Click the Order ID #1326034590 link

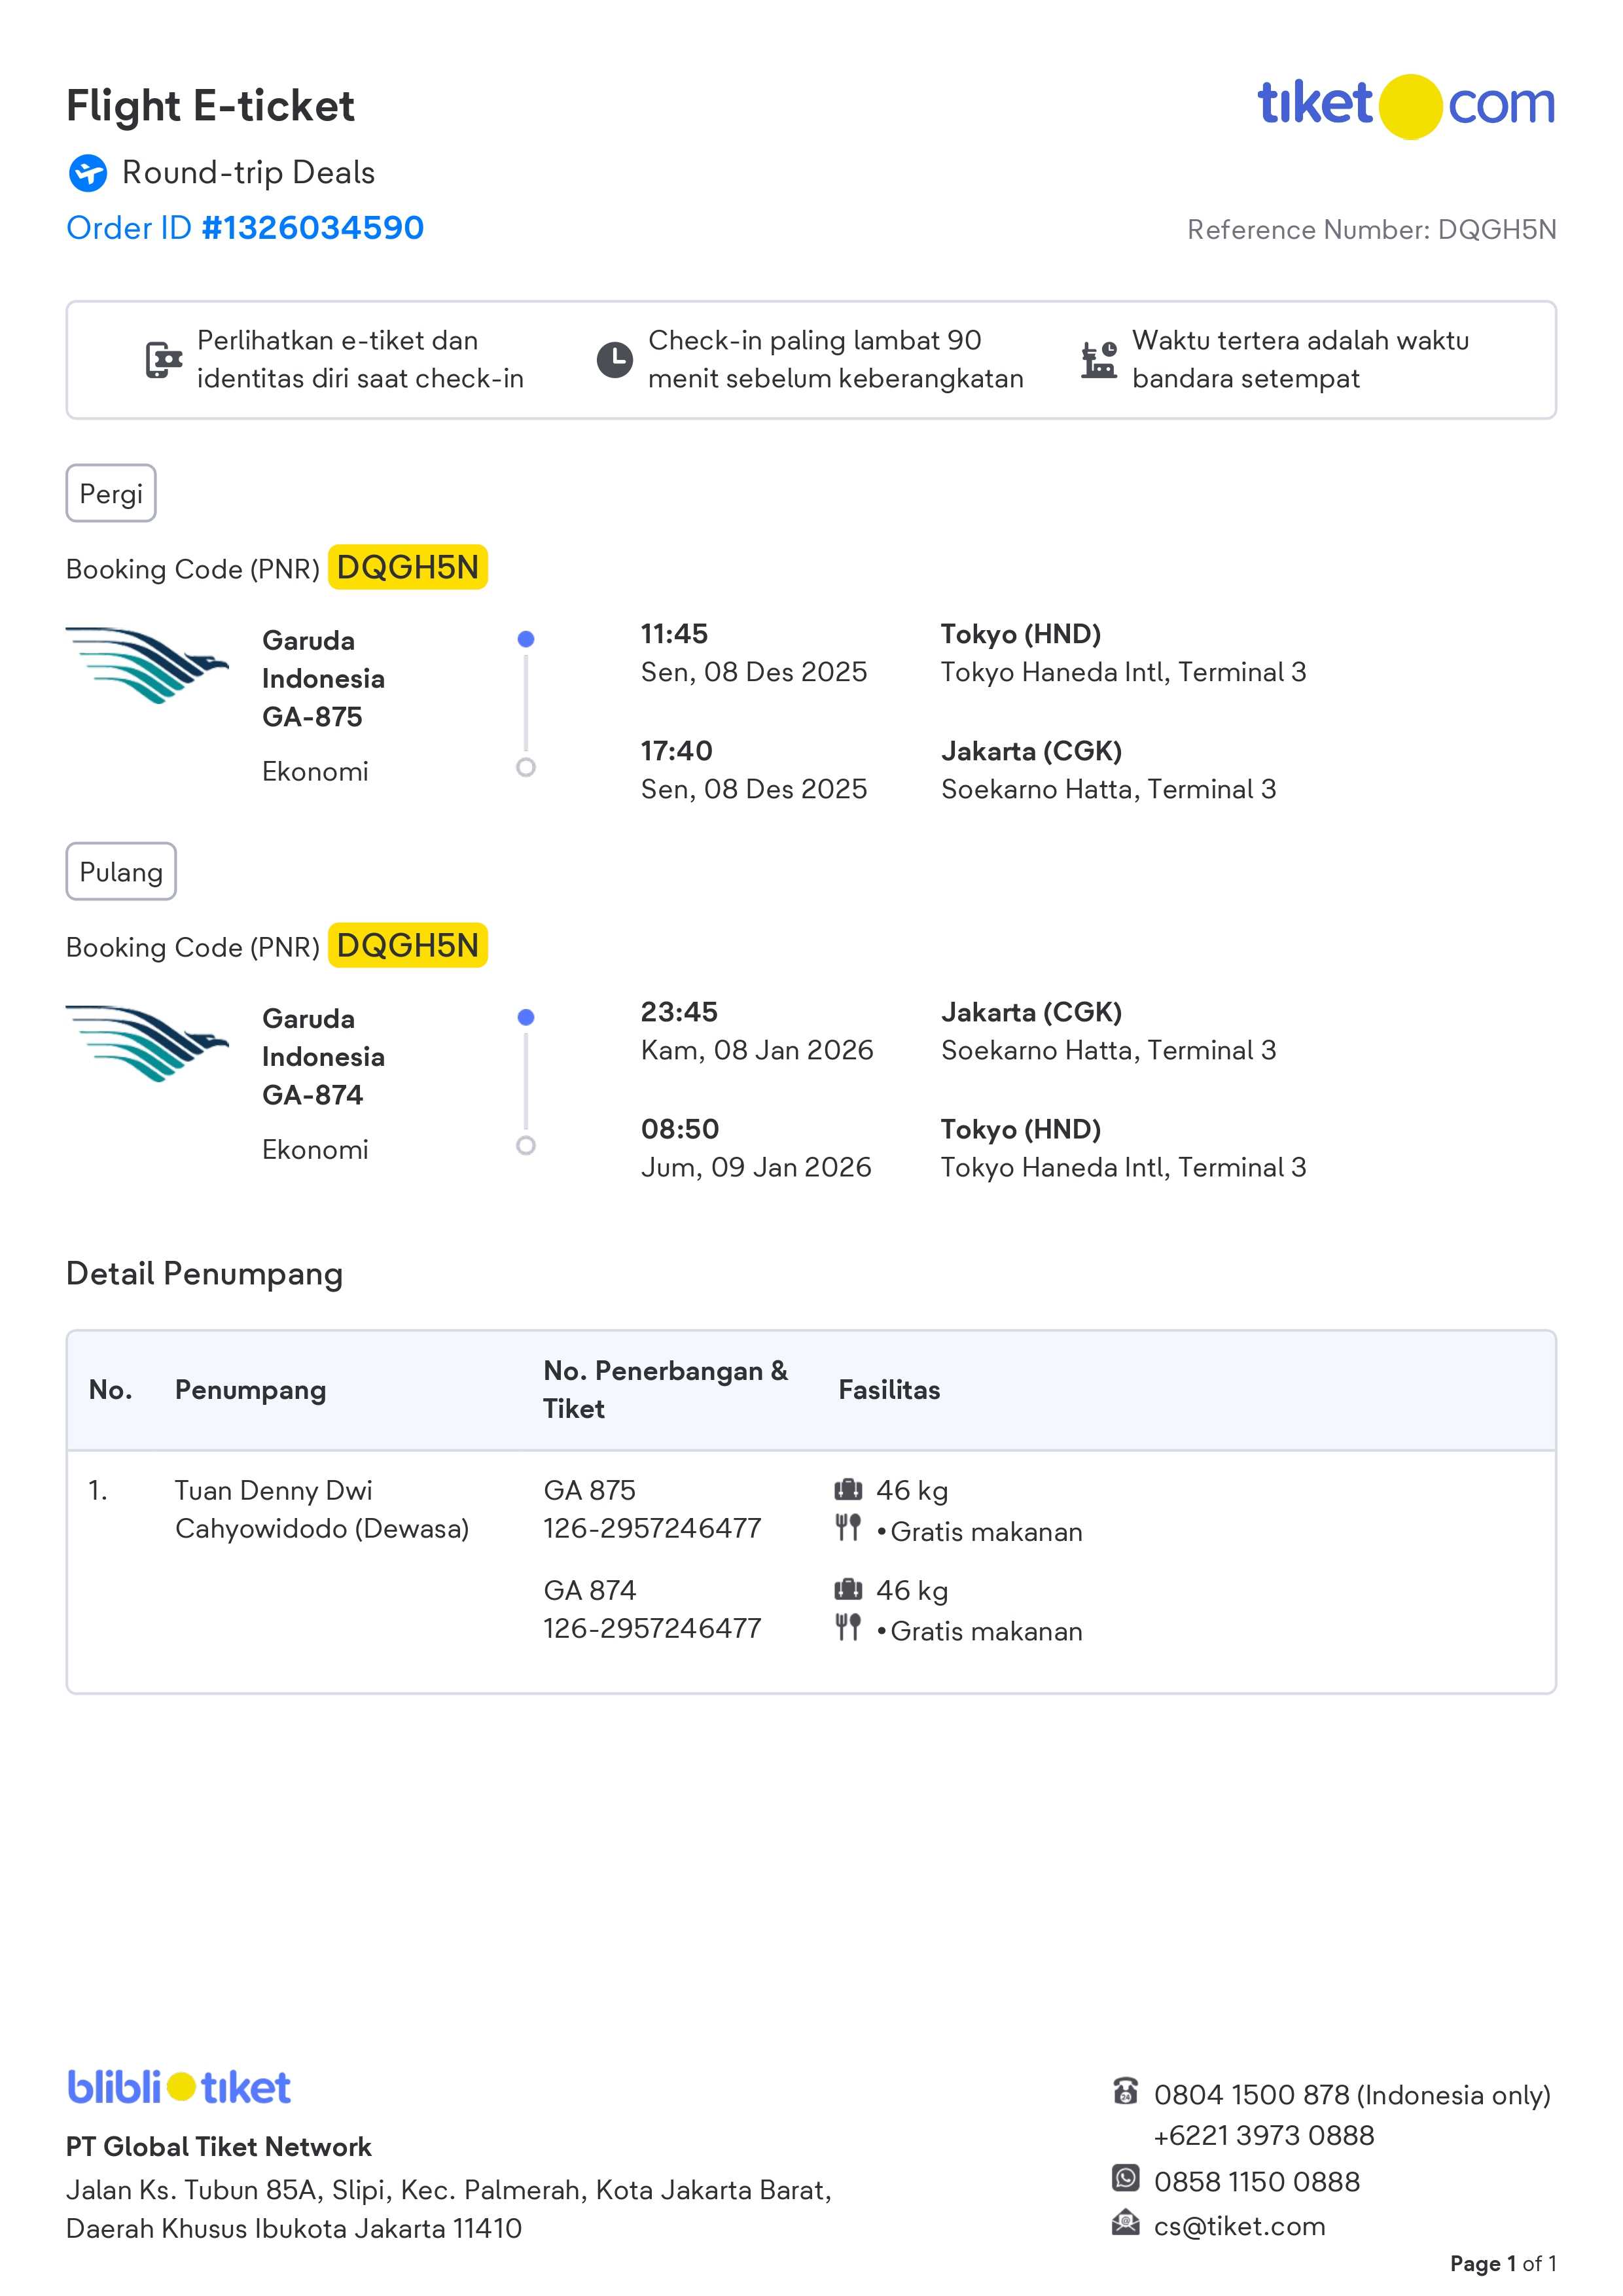245,228
